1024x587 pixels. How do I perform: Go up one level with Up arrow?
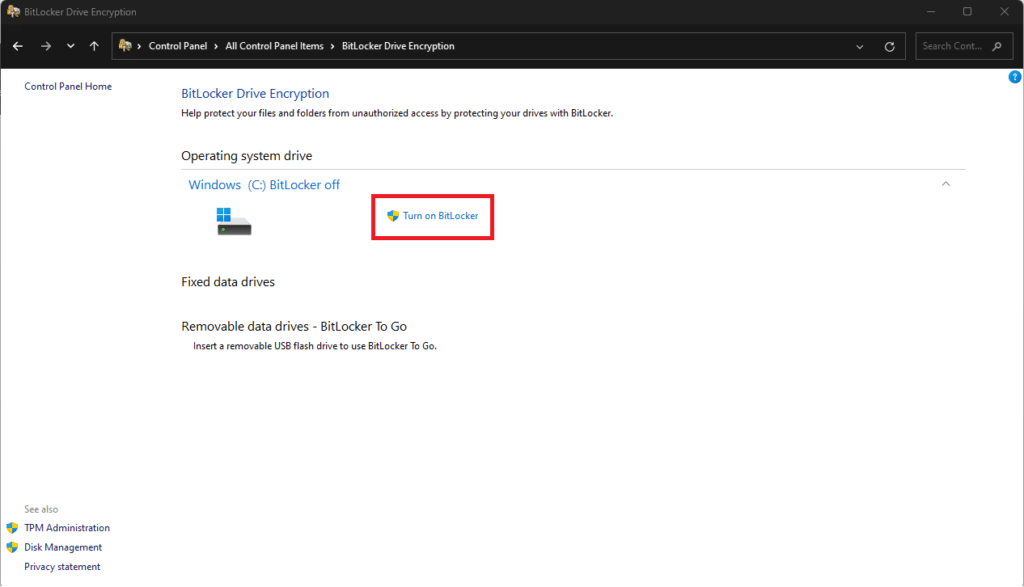pyautogui.click(x=94, y=46)
